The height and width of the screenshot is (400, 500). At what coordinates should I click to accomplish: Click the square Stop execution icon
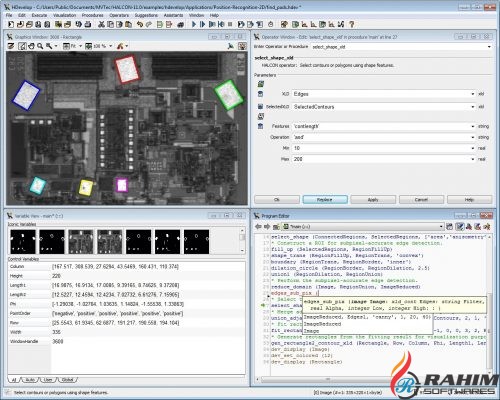point(230,24)
